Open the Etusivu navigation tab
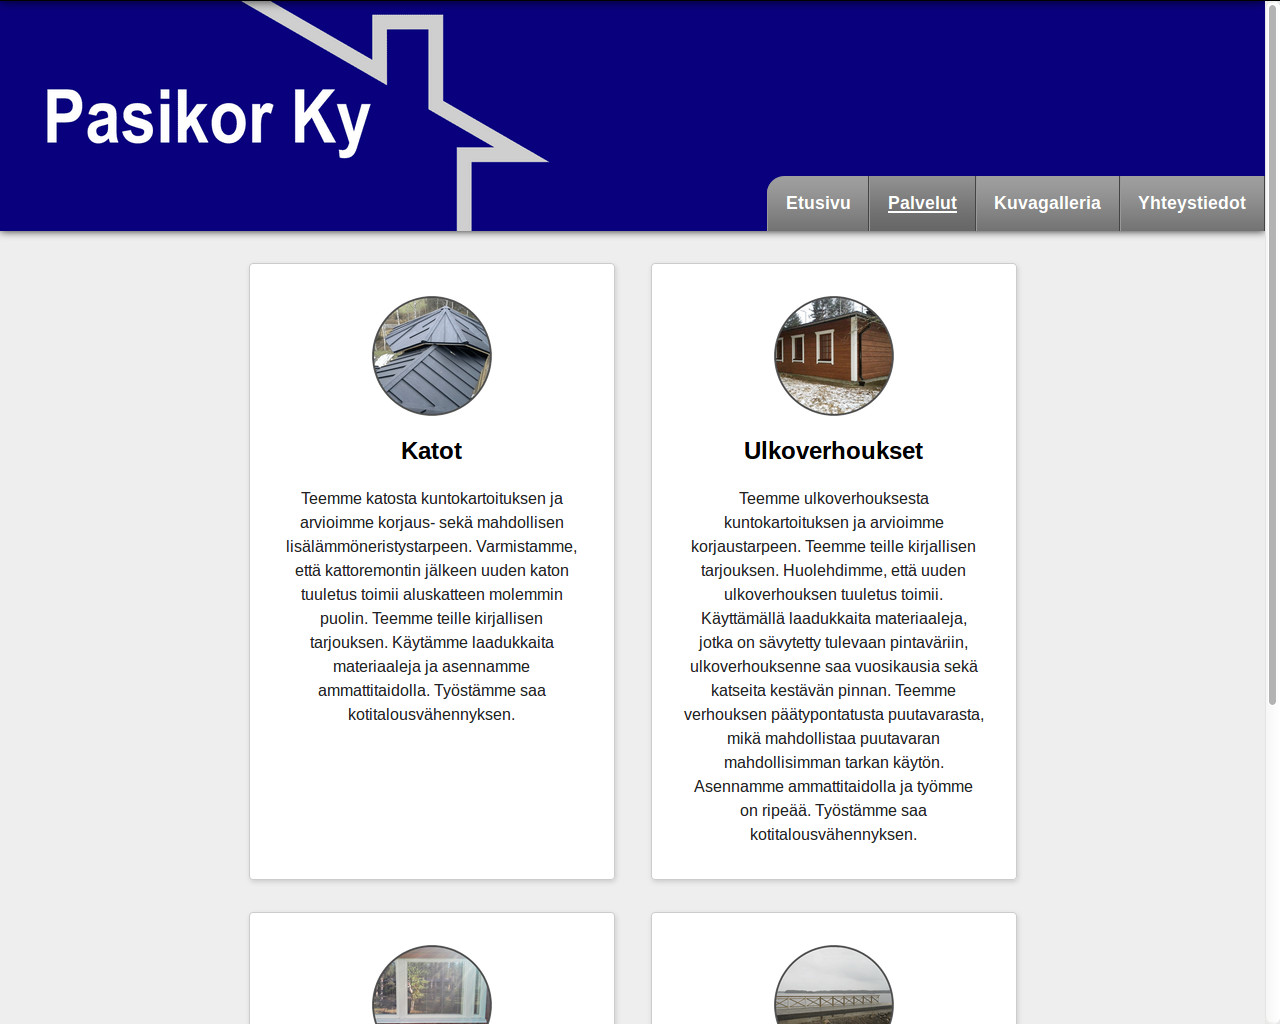Image resolution: width=1280 pixels, height=1024 pixels. click(x=818, y=203)
